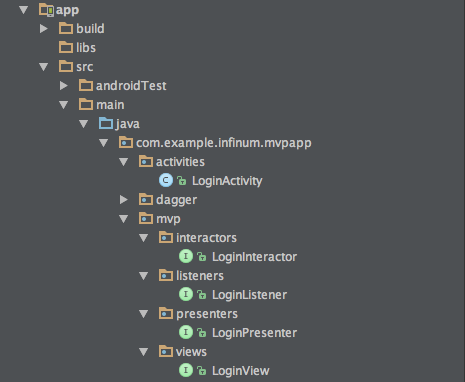Select the app module label
Viewport: 465px width, 382px height.
[x=67, y=10]
